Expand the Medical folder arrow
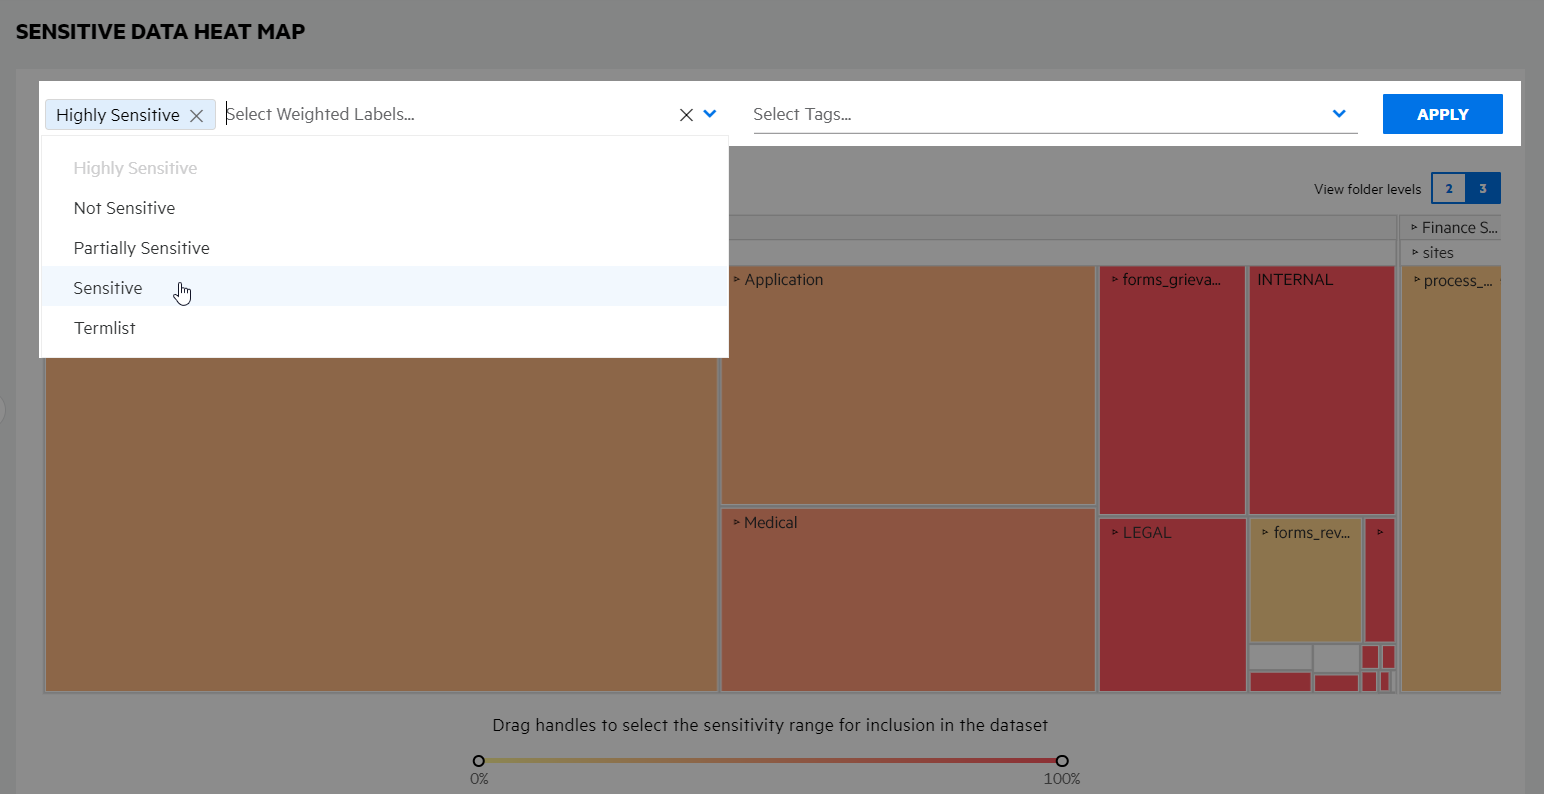This screenshot has width=1544, height=794. 737,522
